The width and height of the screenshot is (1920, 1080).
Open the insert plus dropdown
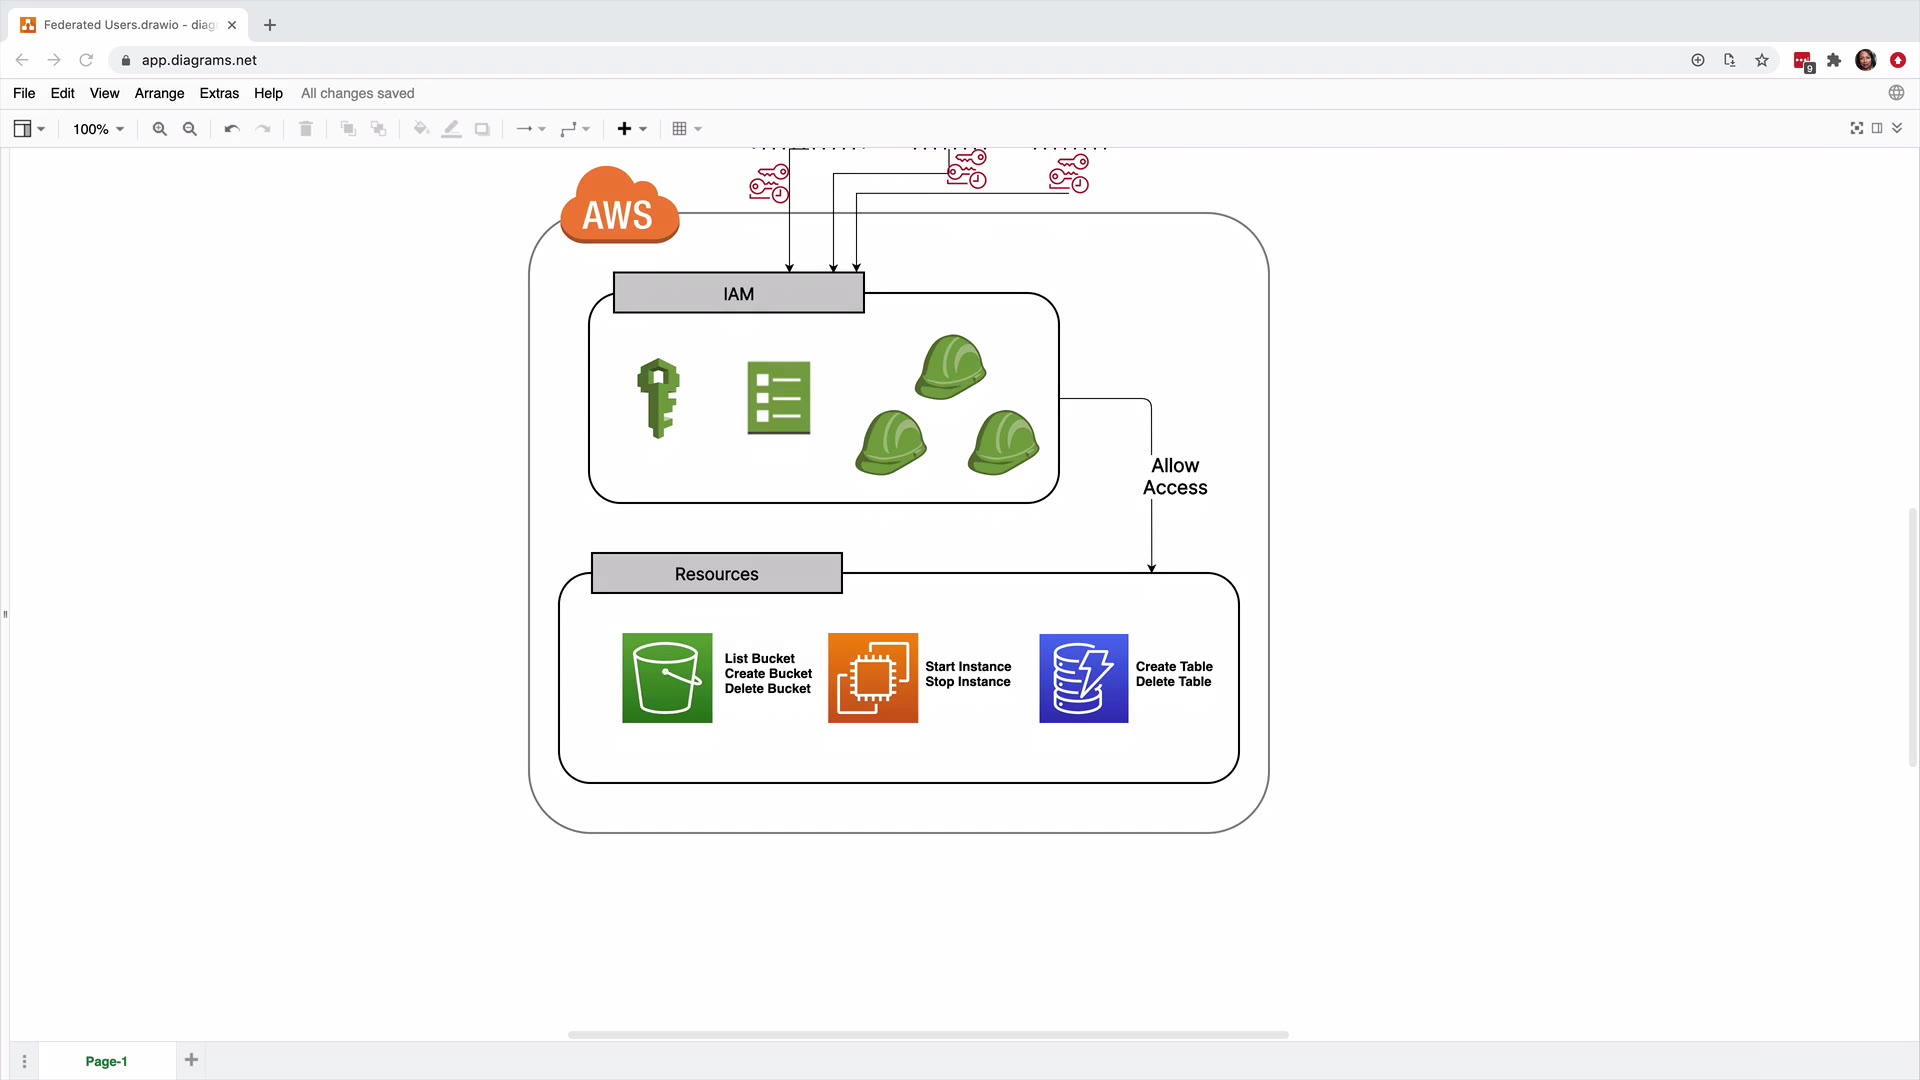(632, 129)
